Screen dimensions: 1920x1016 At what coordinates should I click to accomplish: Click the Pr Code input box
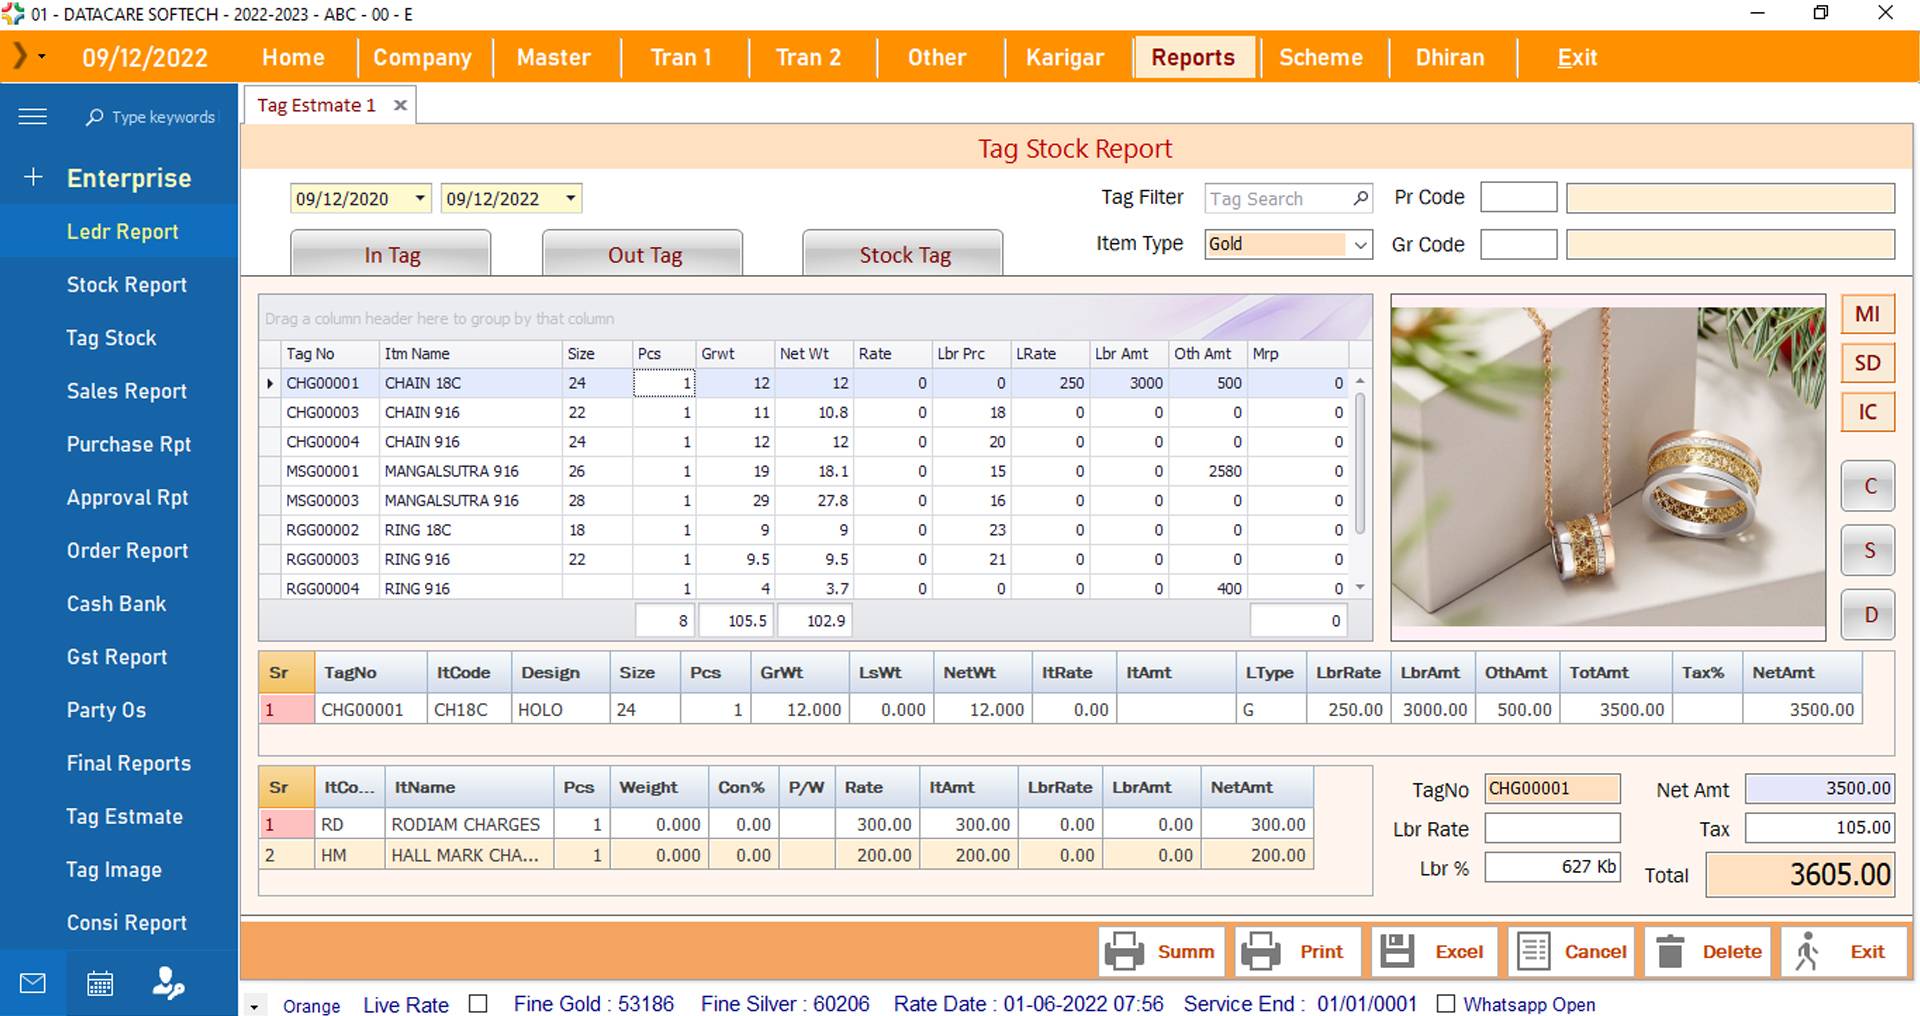[1519, 197]
